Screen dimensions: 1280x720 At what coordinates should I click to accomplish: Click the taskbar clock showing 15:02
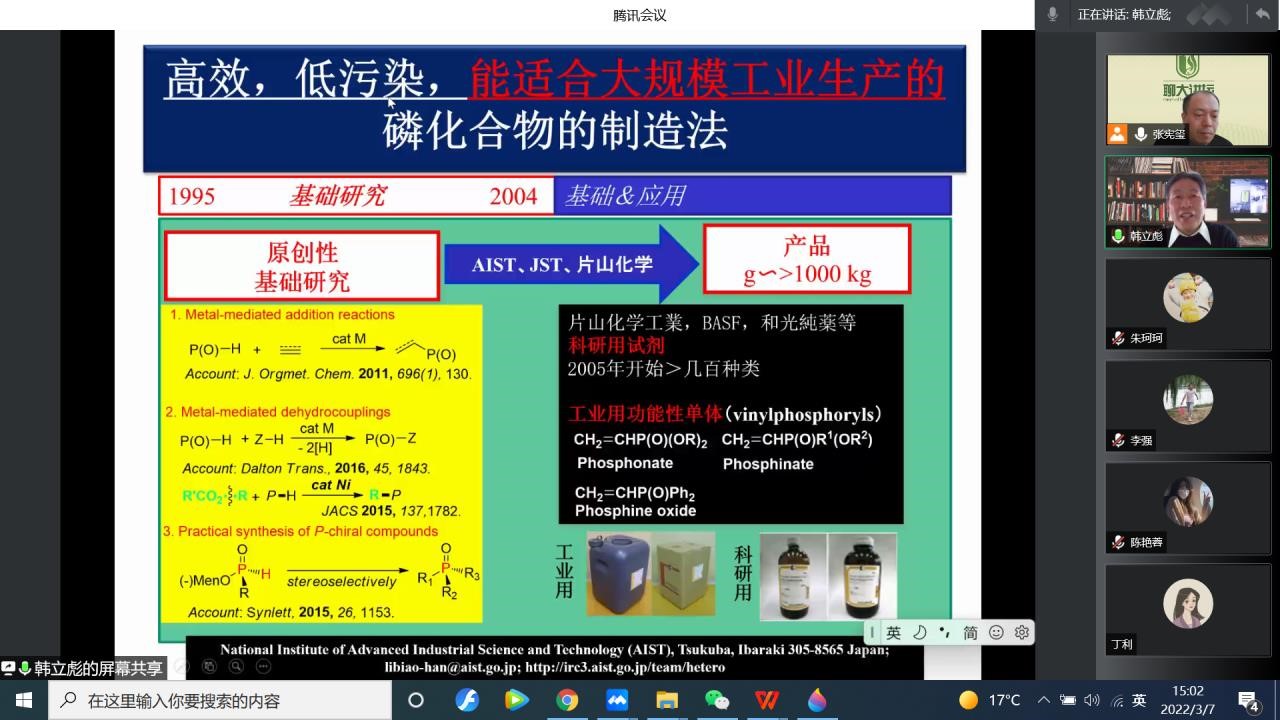pos(1188,700)
